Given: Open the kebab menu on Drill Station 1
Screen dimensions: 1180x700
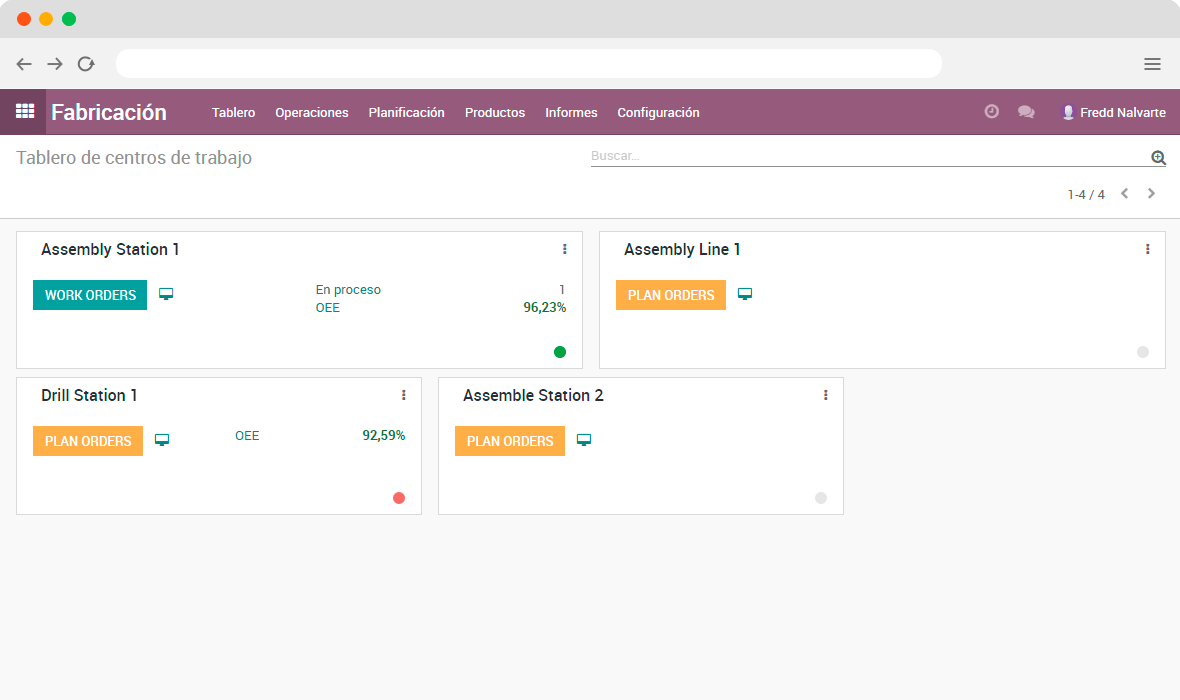Looking at the screenshot, I should pyautogui.click(x=404, y=395).
